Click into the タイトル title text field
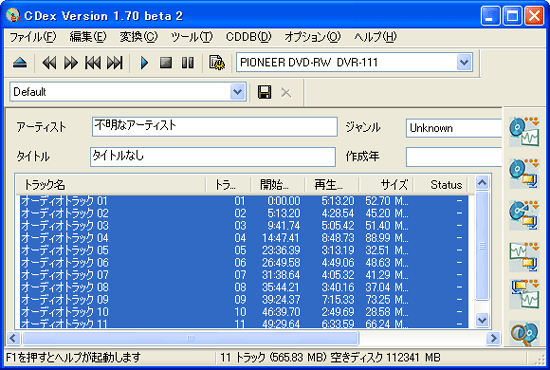This screenshot has width=550, height=370. pyautogui.click(x=213, y=157)
